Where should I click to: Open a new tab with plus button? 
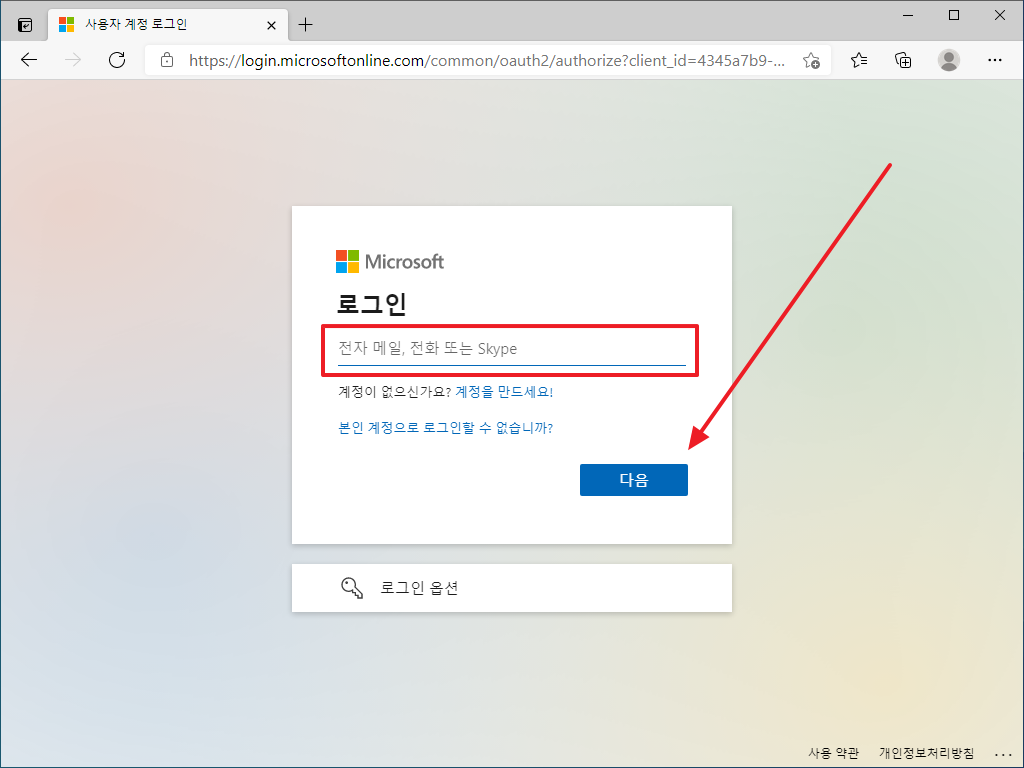coord(305,25)
